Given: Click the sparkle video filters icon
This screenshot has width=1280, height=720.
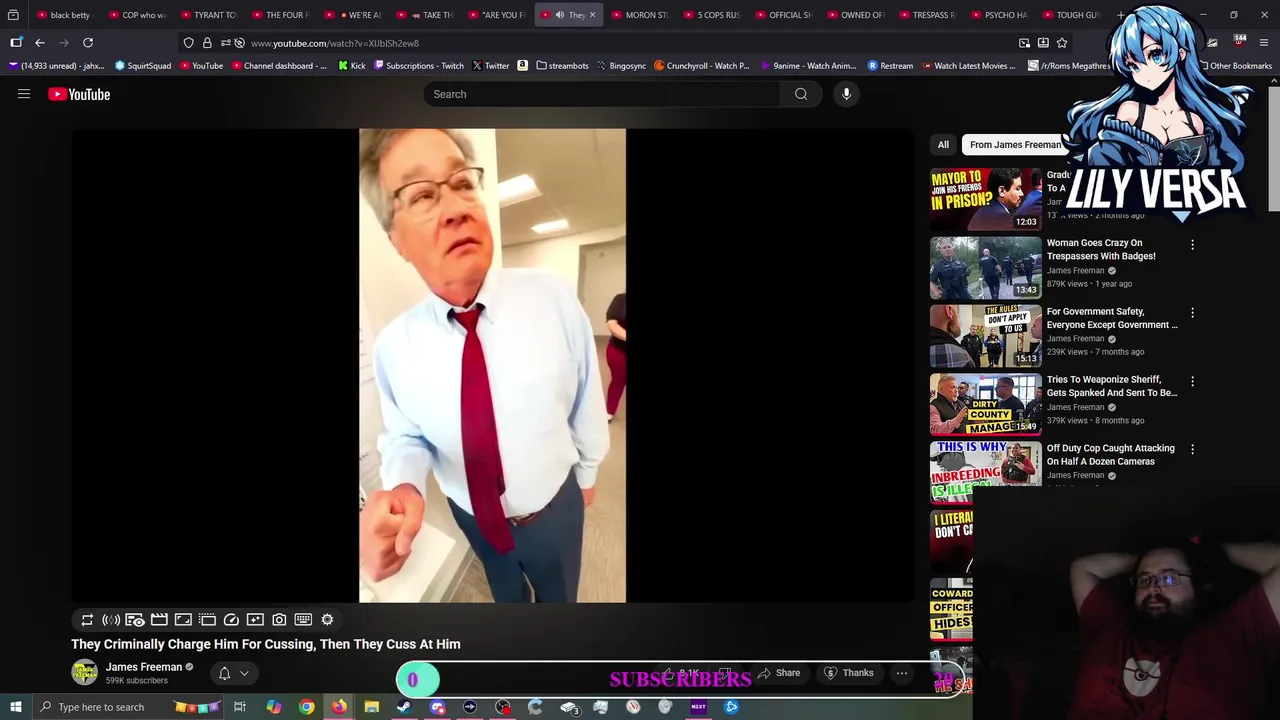Looking at the screenshot, I should [x=255, y=620].
